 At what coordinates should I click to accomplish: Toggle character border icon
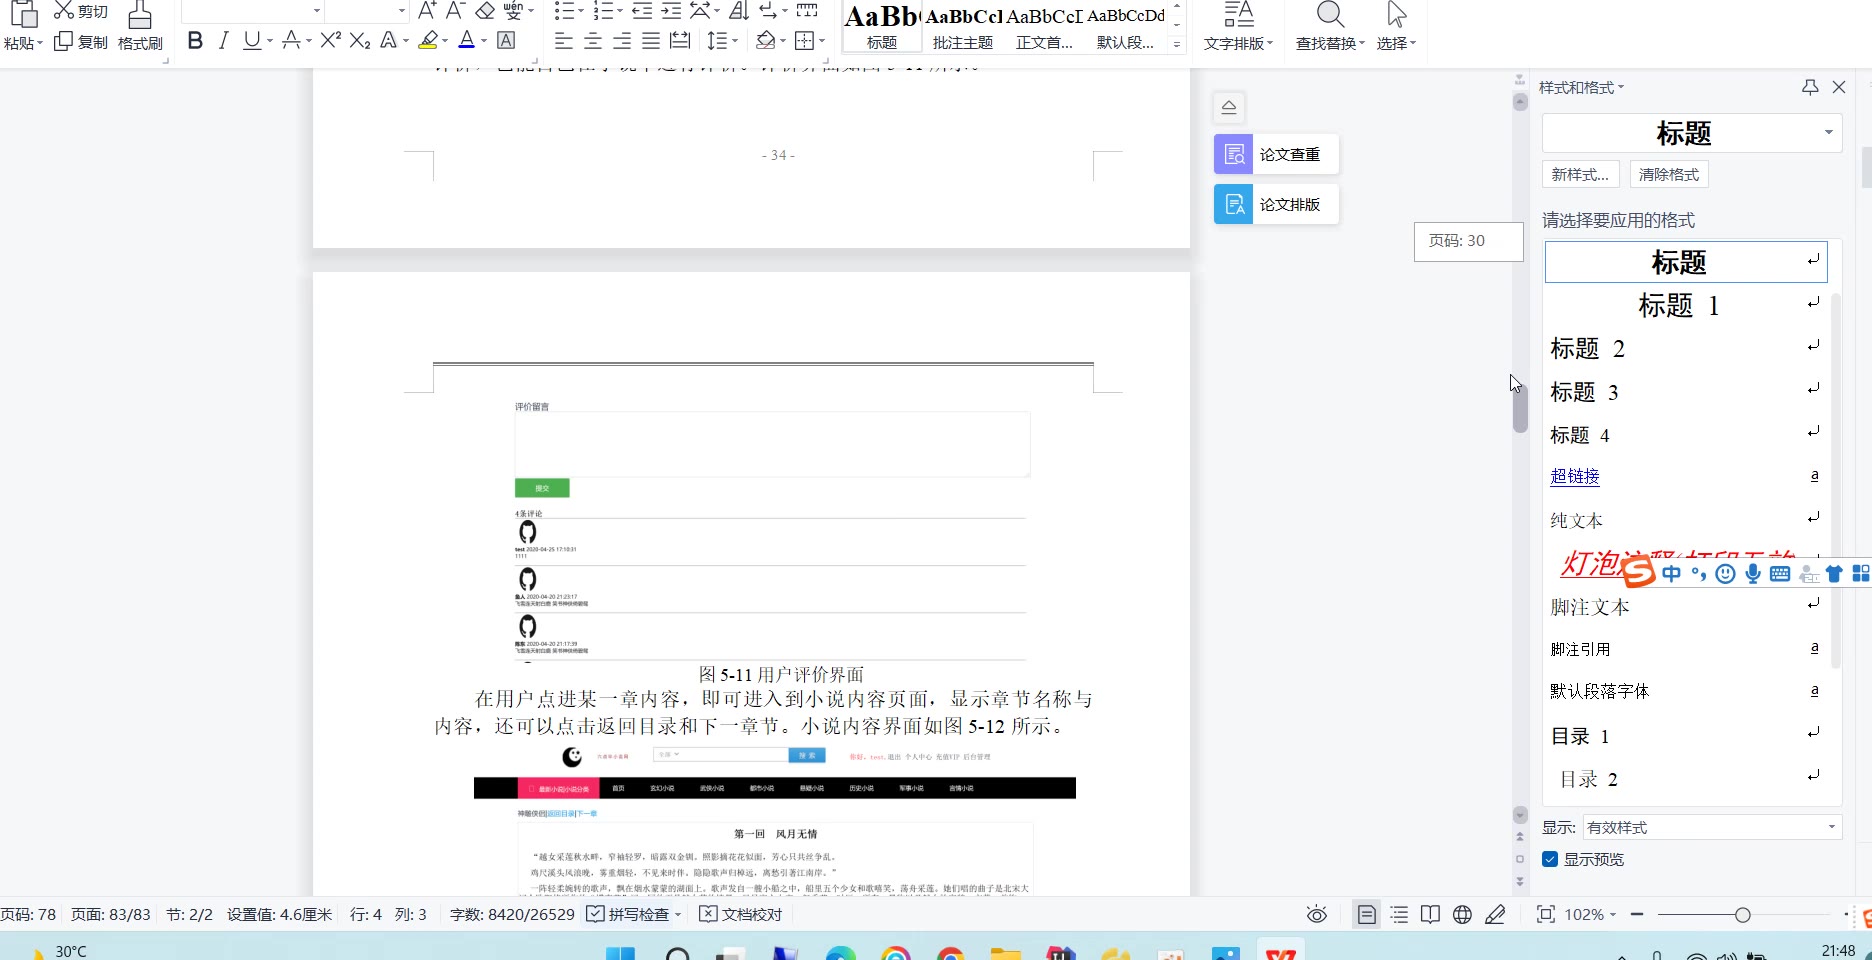tap(506, 41)
